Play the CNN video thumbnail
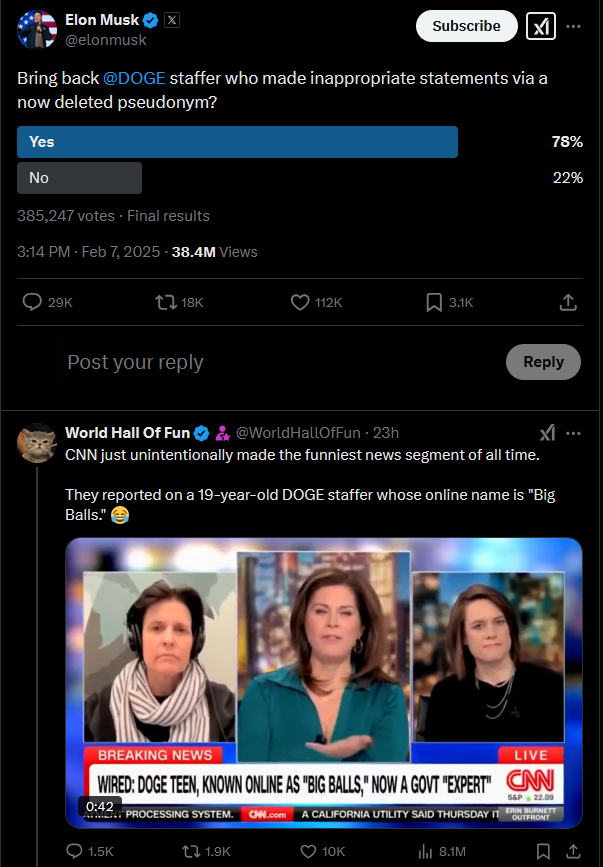603x867 pixels. (x=324, y=682)
